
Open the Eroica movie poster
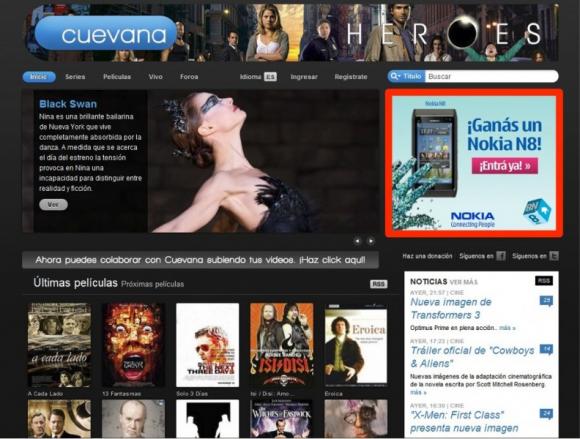(356, 345)
